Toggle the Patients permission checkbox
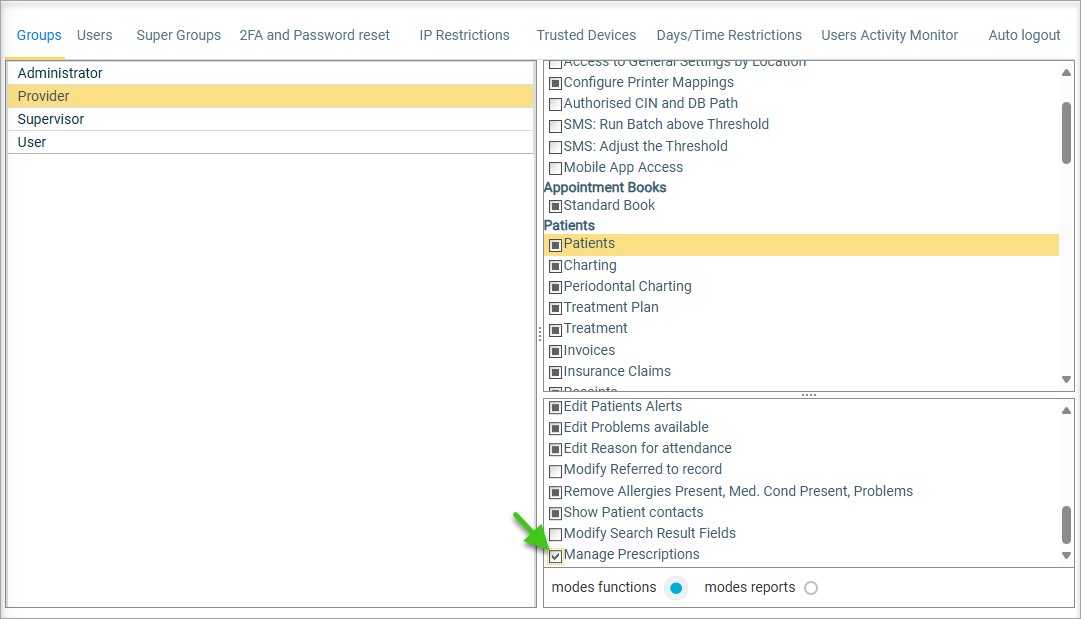This screenshot has height=619, width=1081. [x=555, y=245]
